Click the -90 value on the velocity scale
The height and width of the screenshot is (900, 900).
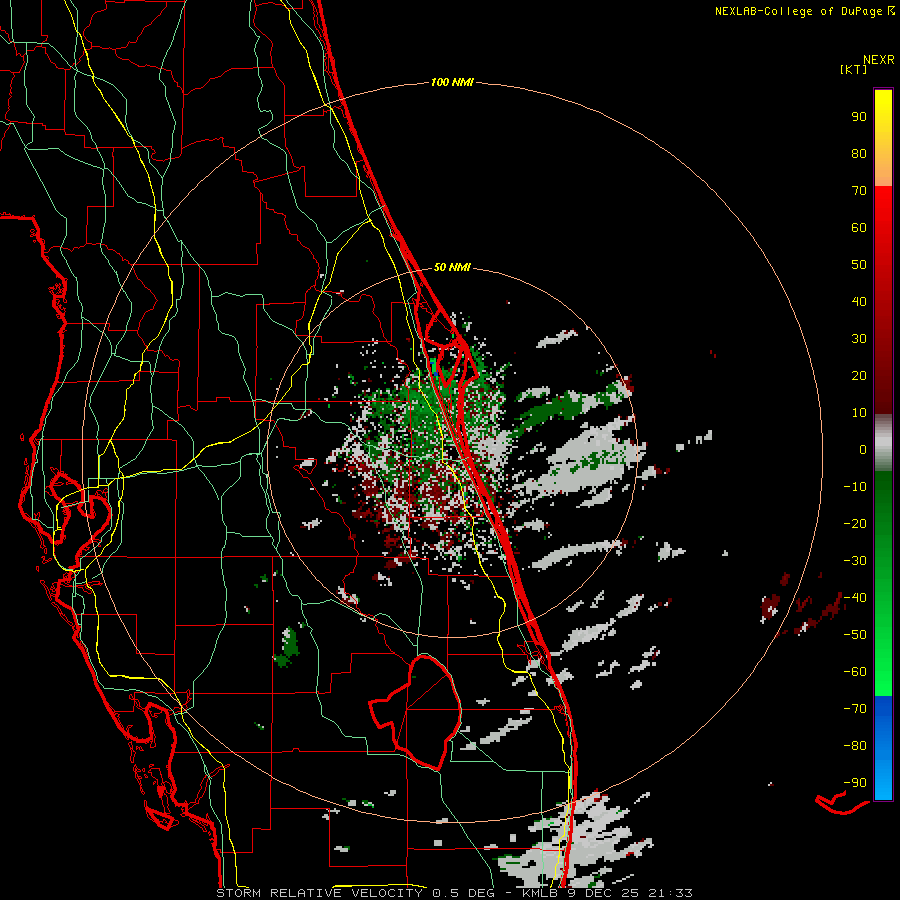point(855,783)
